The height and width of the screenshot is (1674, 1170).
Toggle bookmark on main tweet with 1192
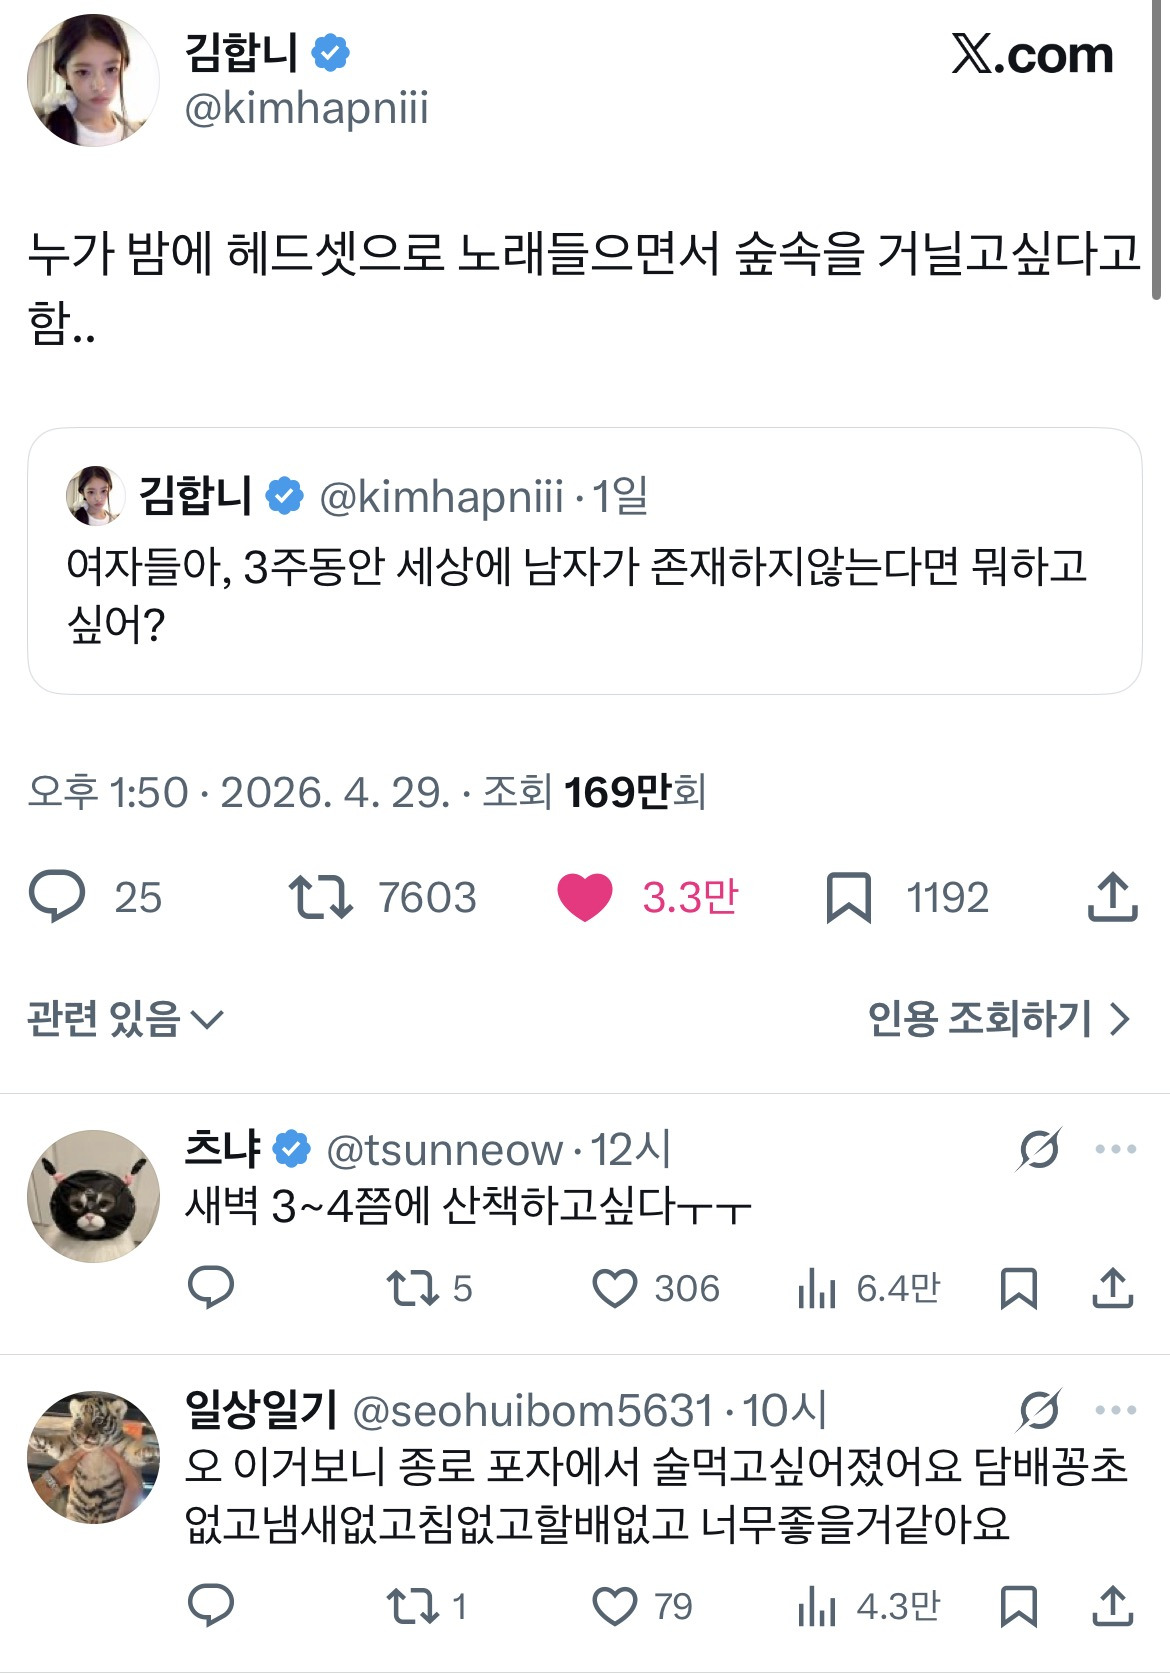tap(849, 897)
